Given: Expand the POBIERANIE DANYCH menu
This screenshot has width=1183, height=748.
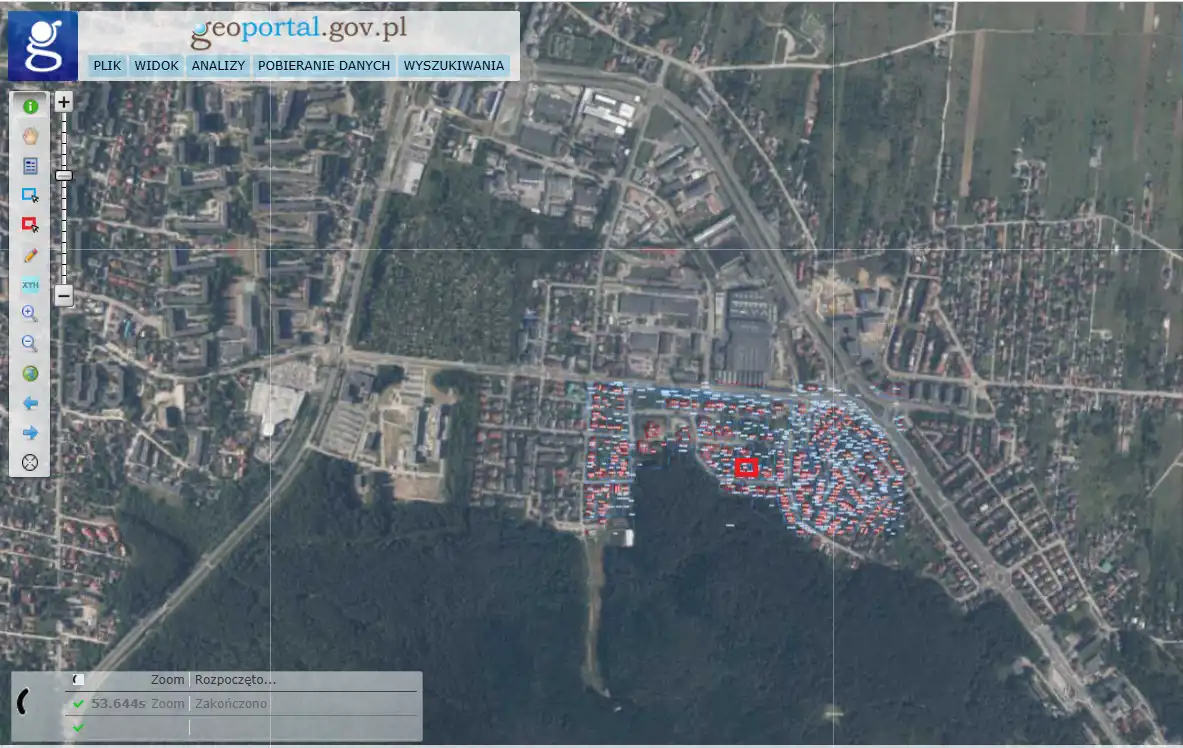Looking at the screenshot, I should tap(323, 66).
